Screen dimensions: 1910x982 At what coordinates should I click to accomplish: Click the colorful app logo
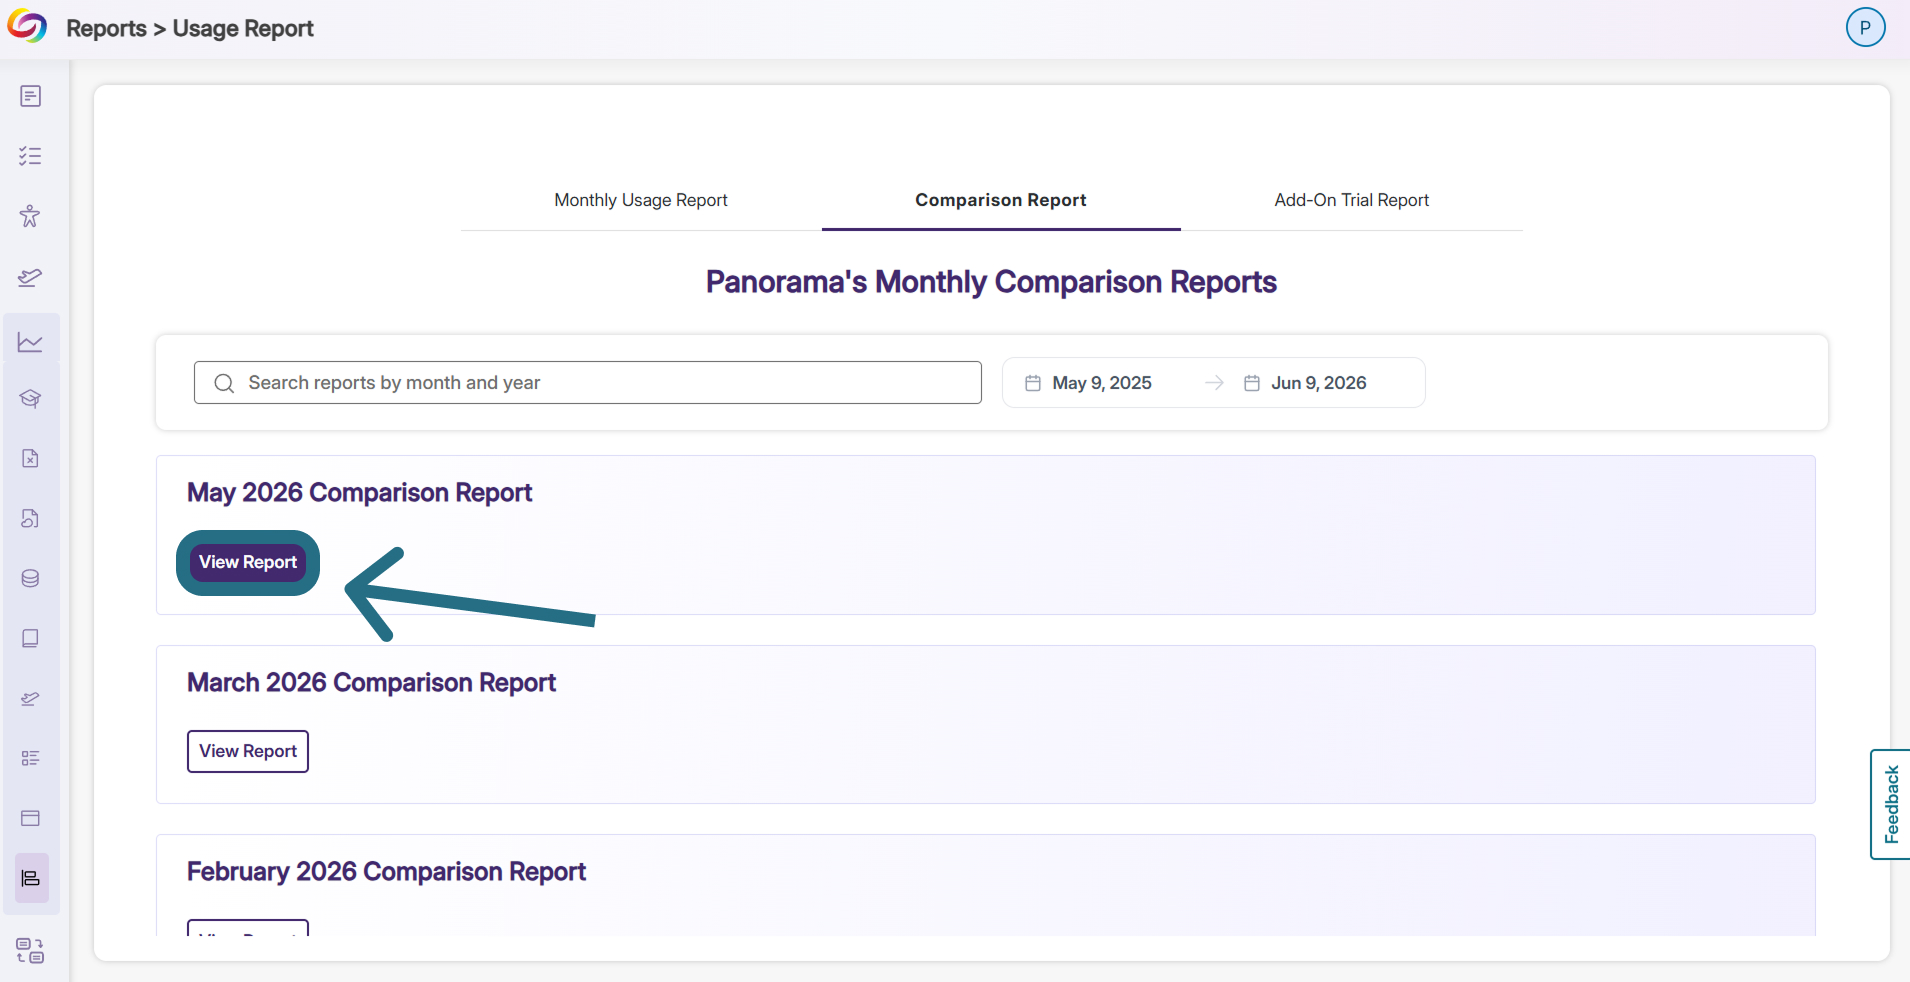coord(27,27)
